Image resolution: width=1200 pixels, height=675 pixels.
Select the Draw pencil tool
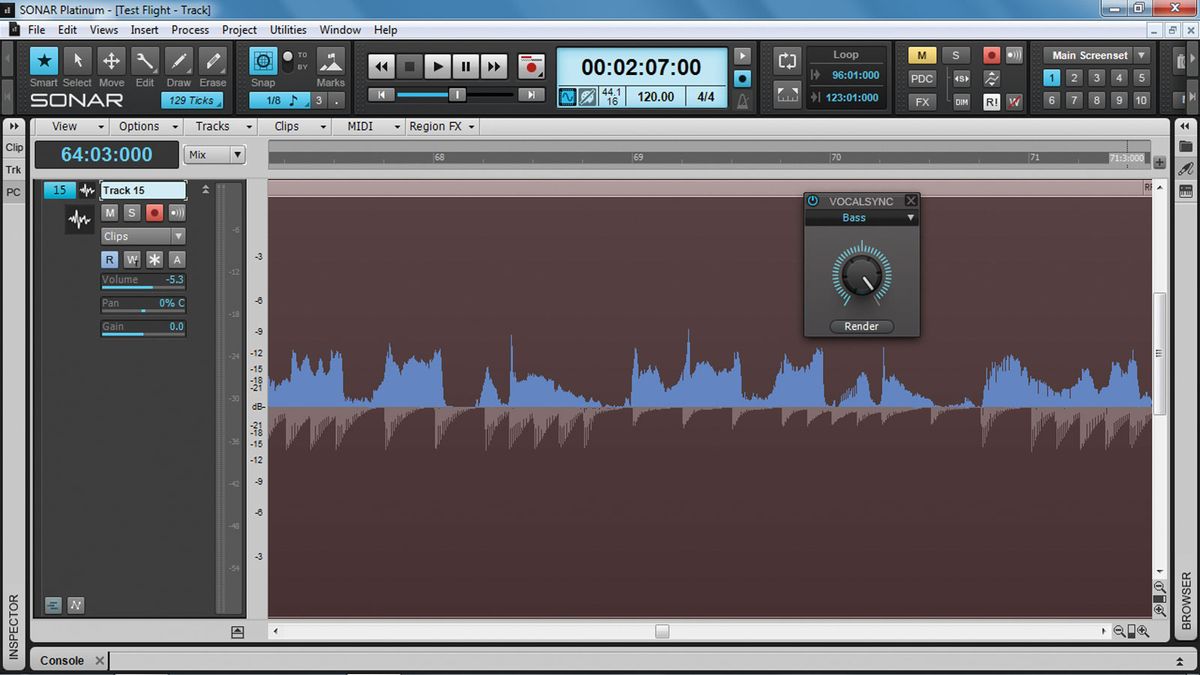click(x=179, y=62)
